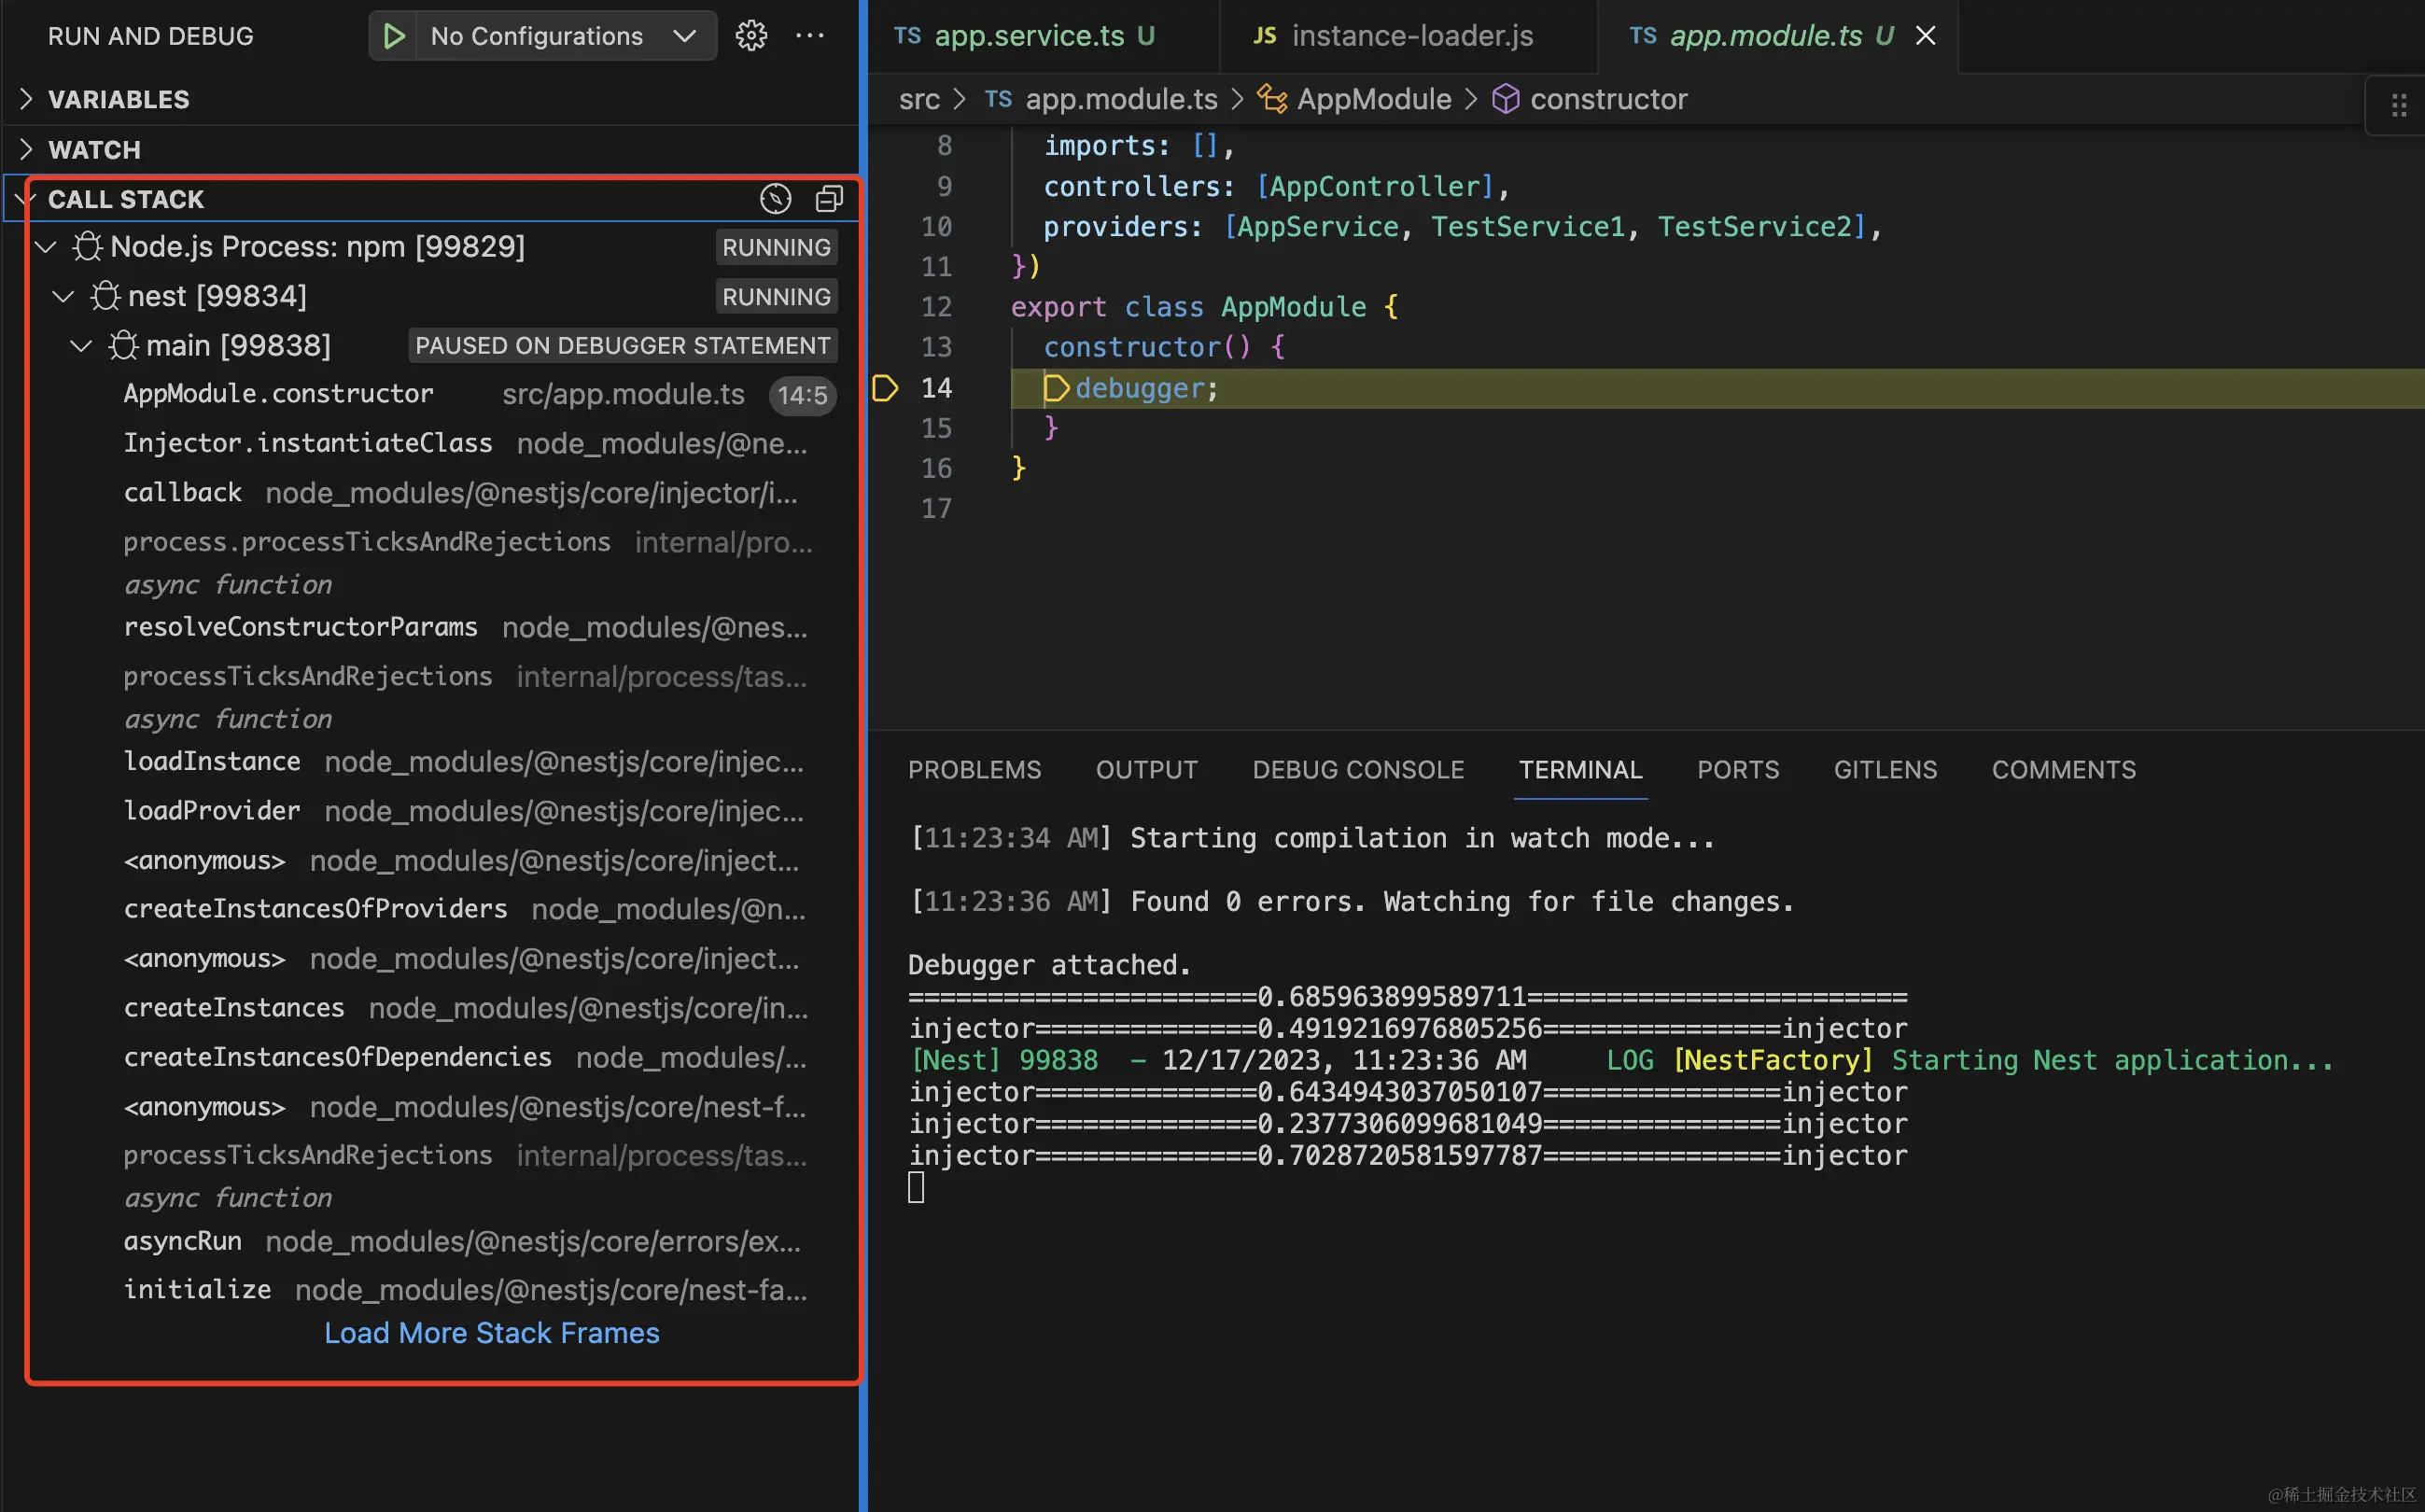Click the debug pointer in line 14 gutter
Viewport: 2425px width, 1512px height.
(884, 388)
